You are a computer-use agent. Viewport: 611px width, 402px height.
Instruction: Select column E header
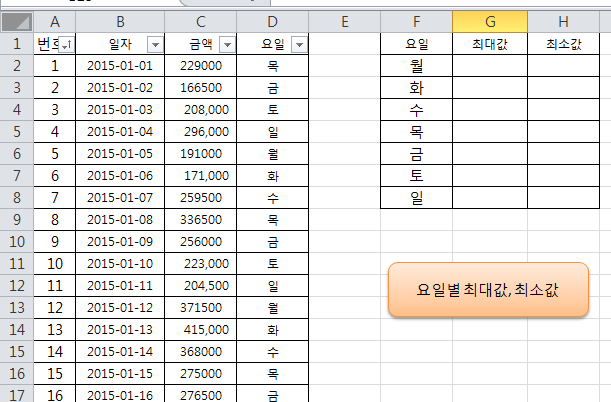(x=344, y=22)
